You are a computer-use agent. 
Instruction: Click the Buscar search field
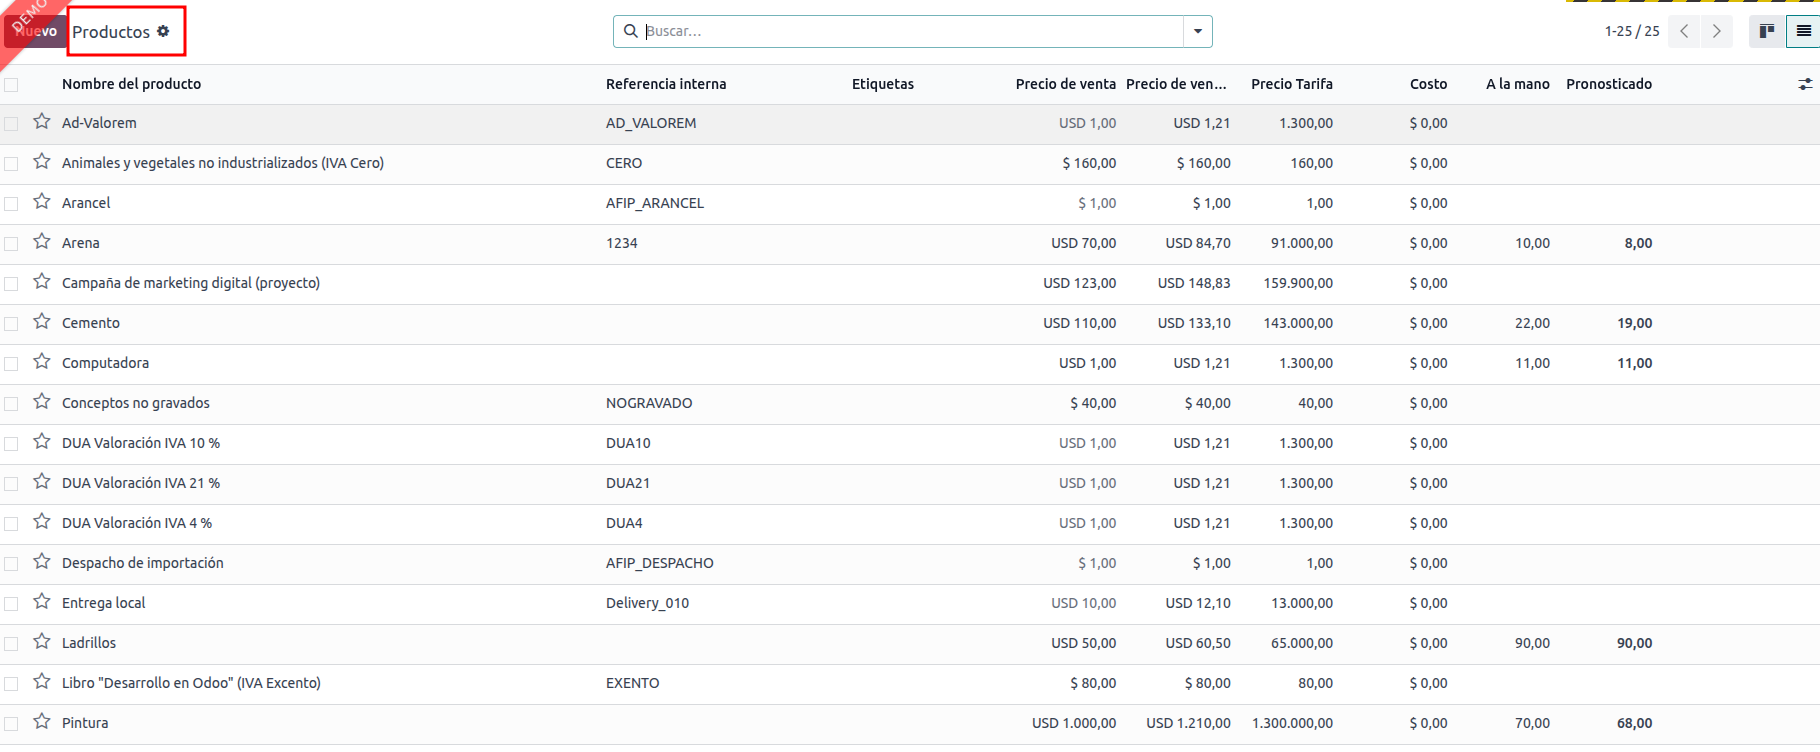(x=910, y=31)
